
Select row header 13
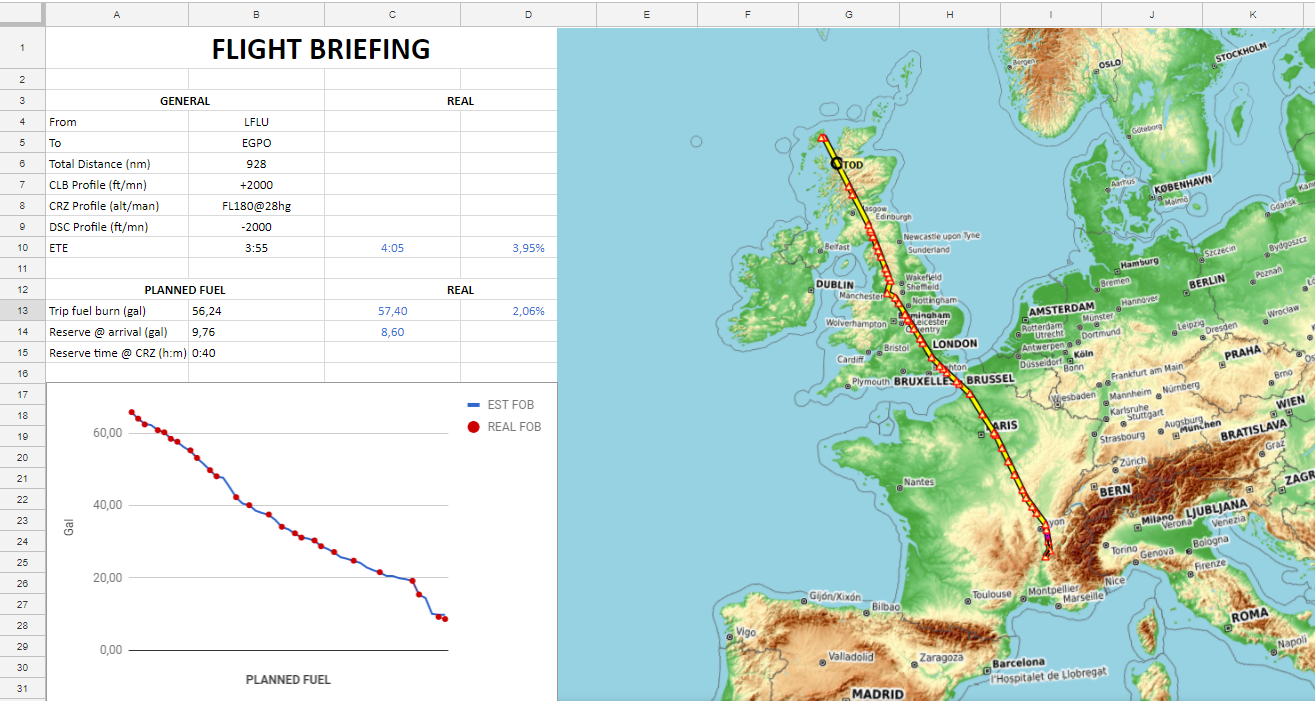coord(22,311)
